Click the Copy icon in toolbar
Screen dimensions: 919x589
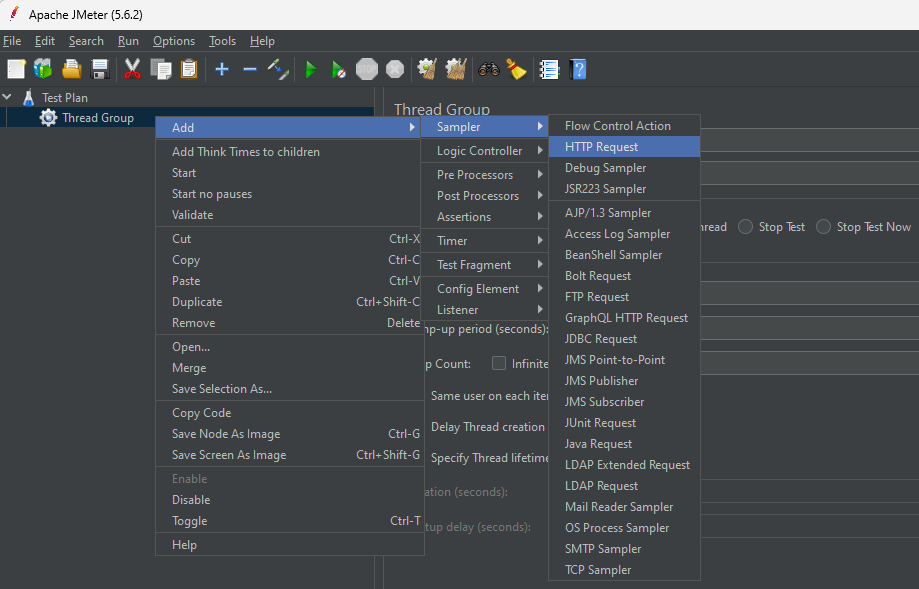pos(161,69)
